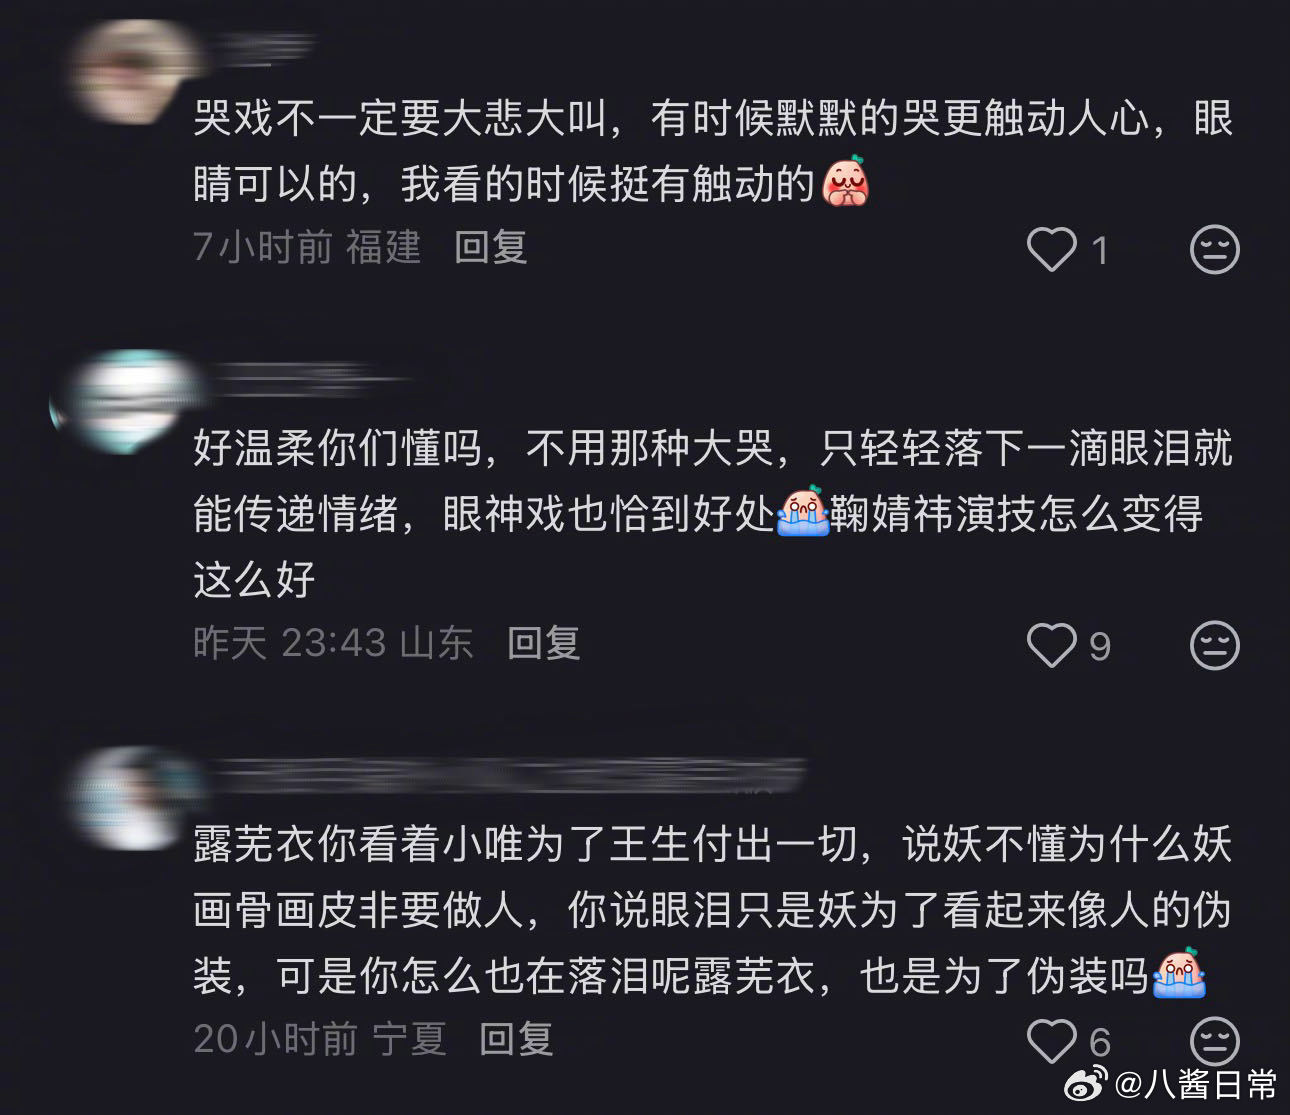Reply to the 20小时前 宁夏 comment
The width and height of the screenshot is (1290, 1115).
coord(516,1039)
